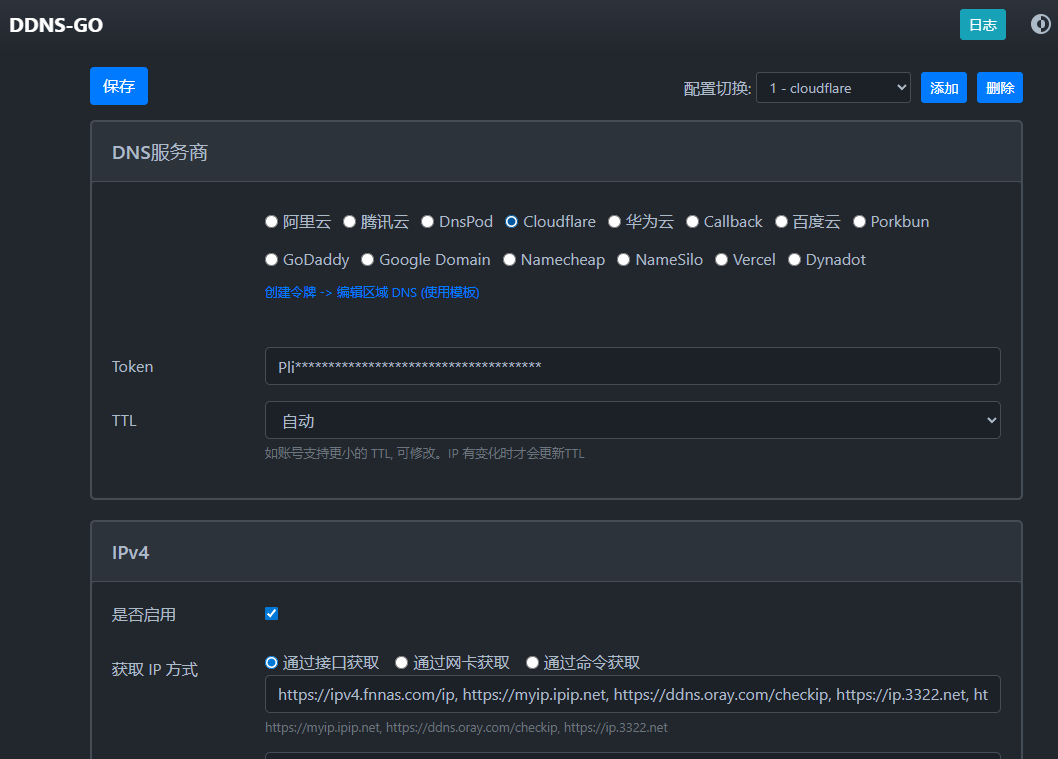Select the NameSilo provider radio
Image resolution: width=1058 pixels, height=759 pixels.
coord(623,259)
